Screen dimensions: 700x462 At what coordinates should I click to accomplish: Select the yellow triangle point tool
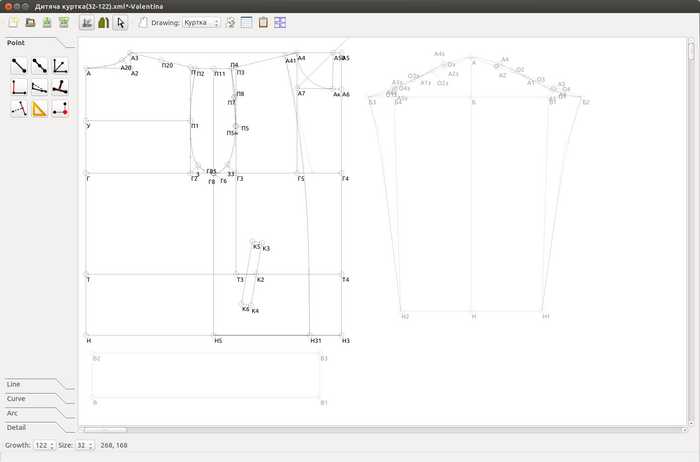(x=40, y=108)
